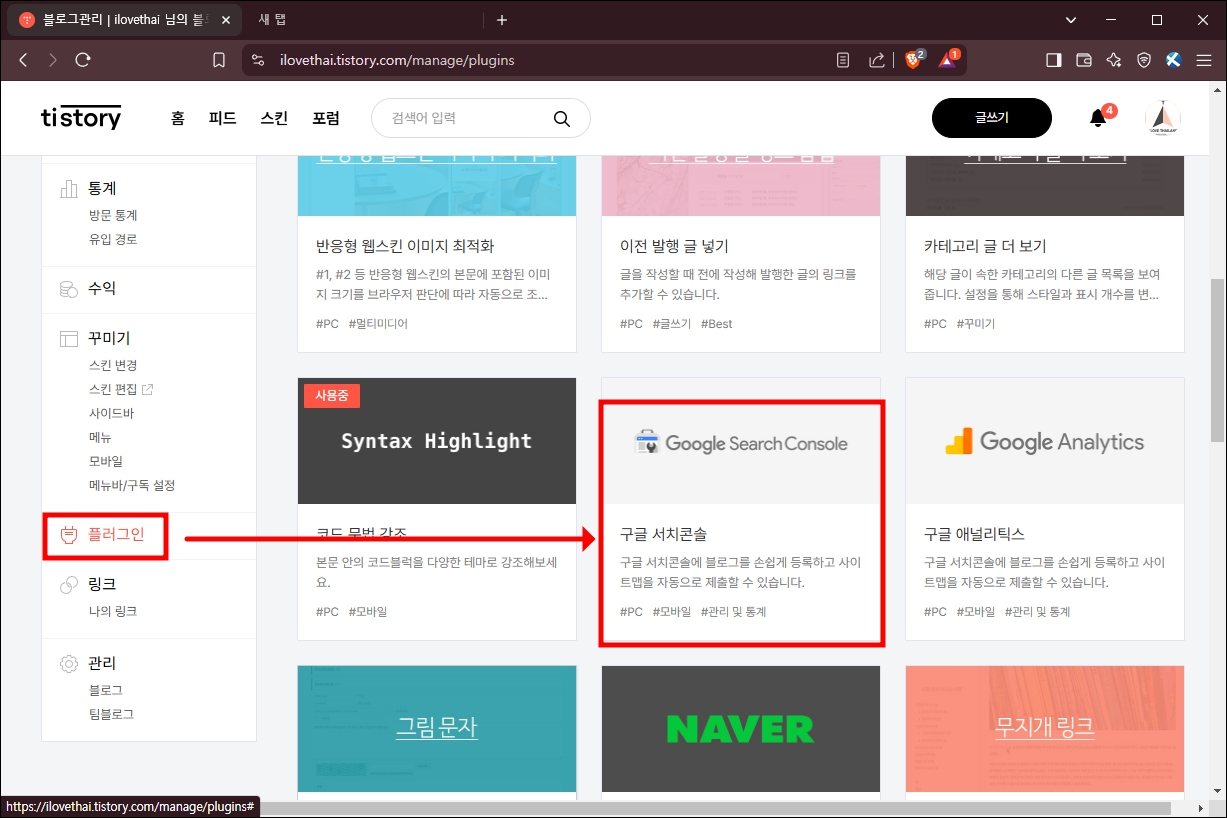Click the share icon in the address bar
The image size is (1227, 818).
tap(877, 60)
